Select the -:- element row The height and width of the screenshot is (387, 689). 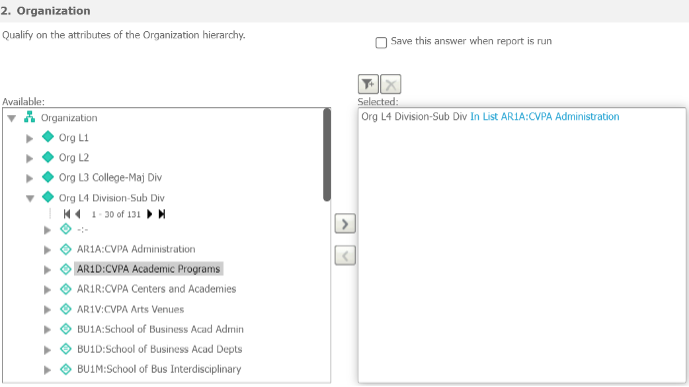(82, 229)
